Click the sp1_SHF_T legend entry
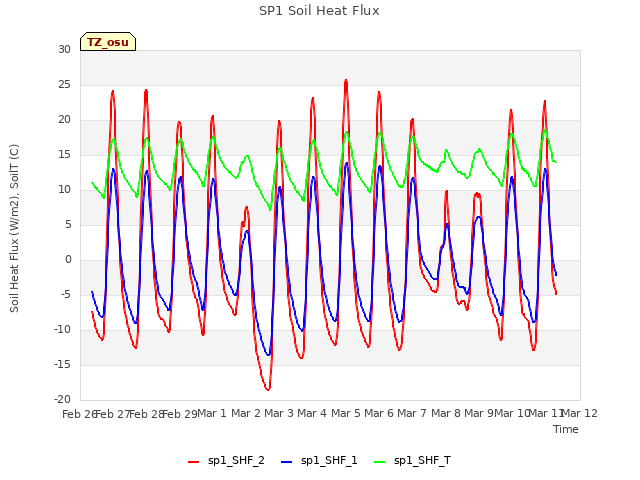 412,461
